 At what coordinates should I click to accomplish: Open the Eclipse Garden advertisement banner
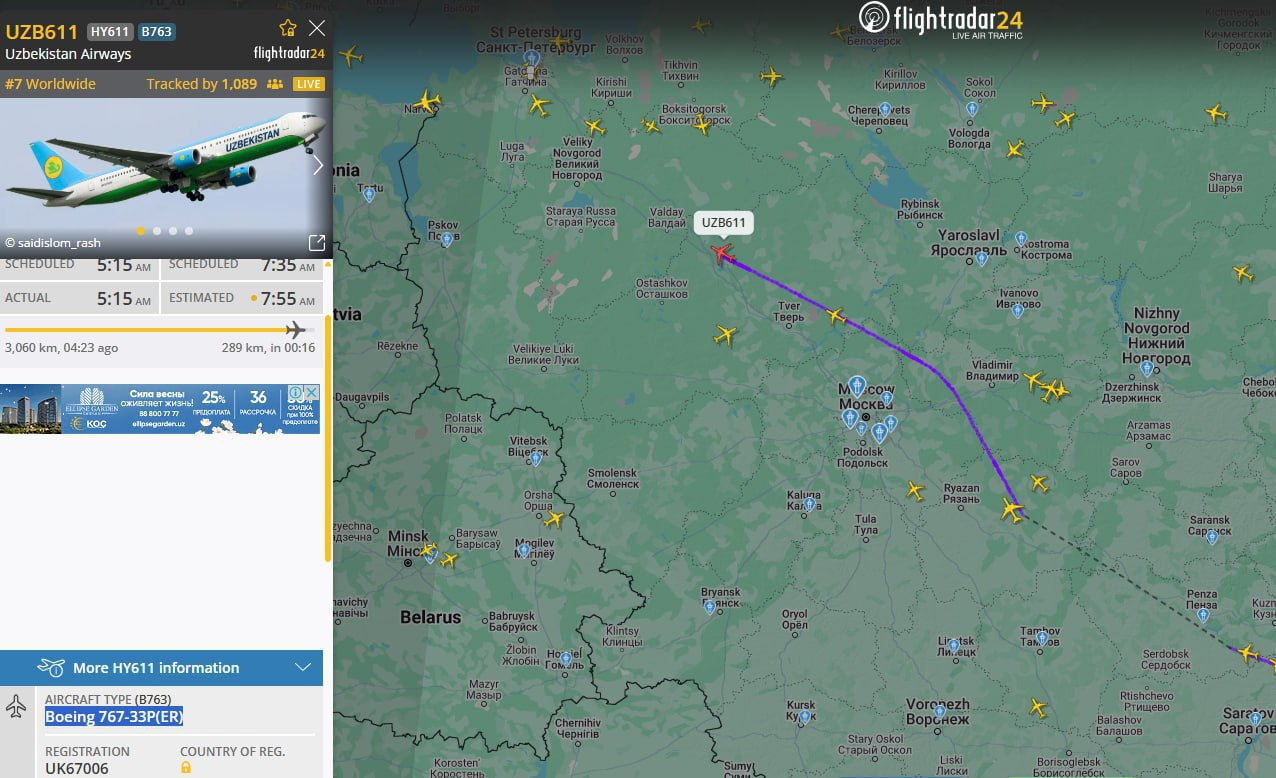[x=160, y=409]
